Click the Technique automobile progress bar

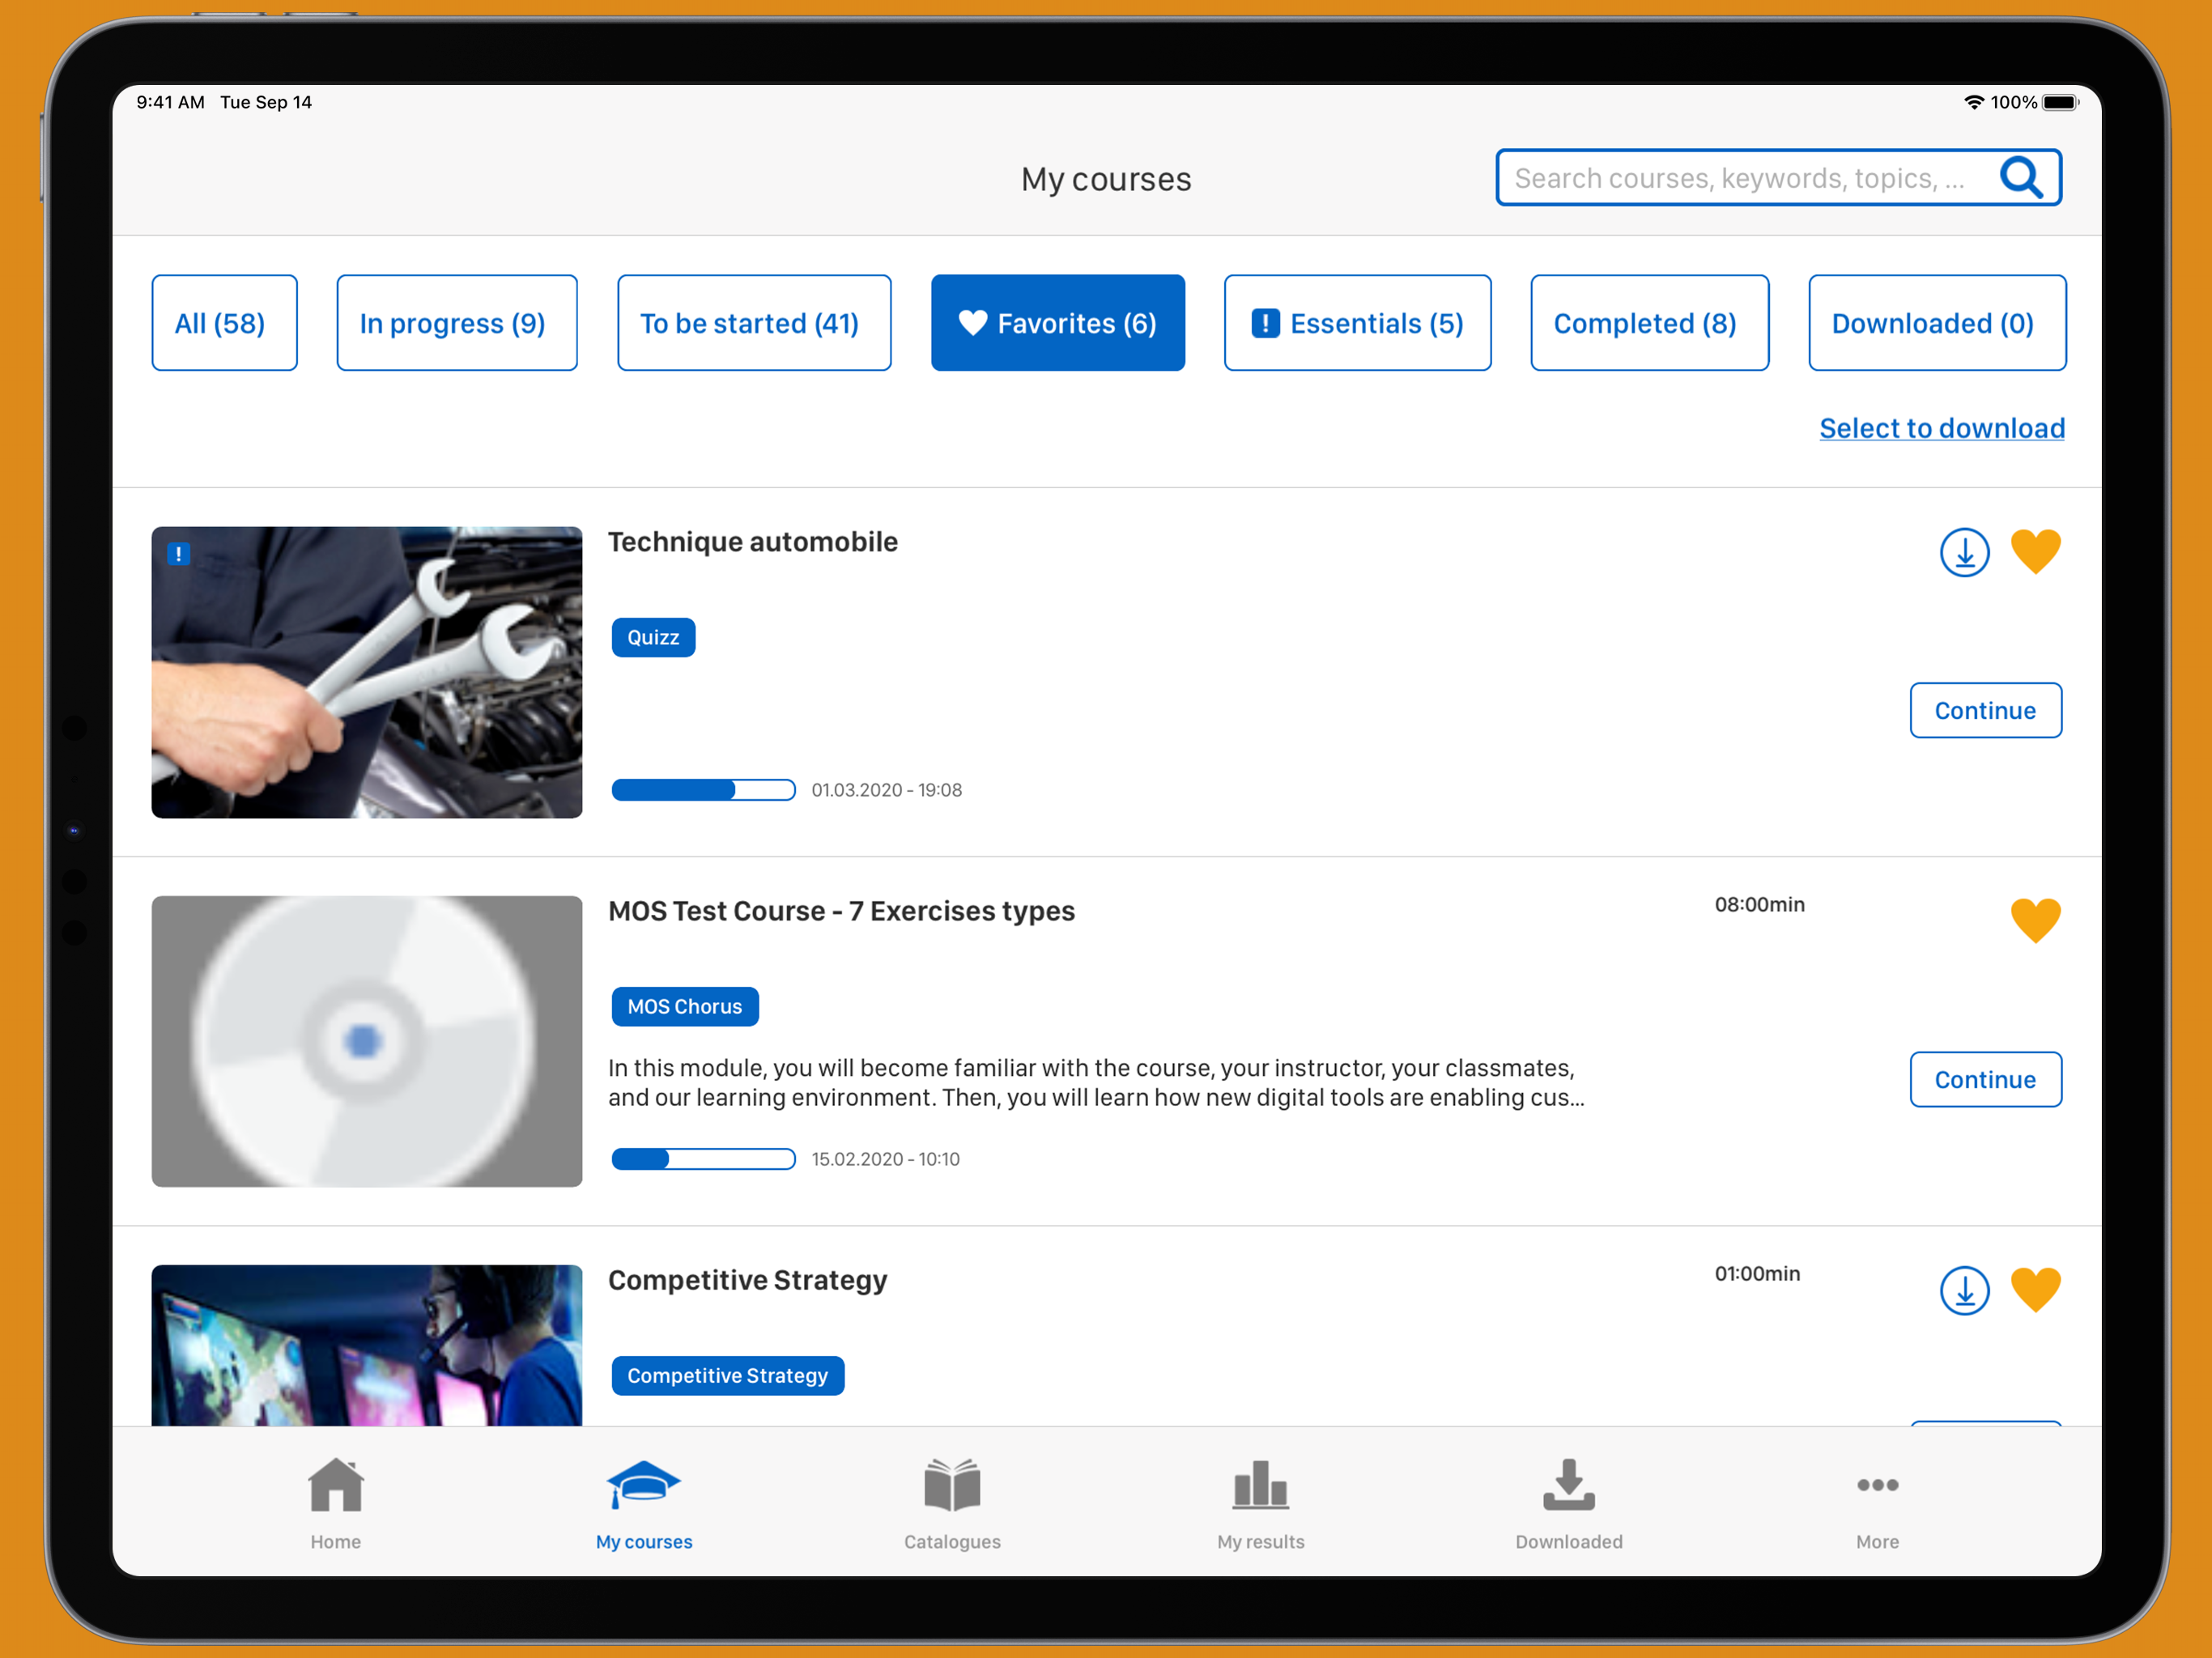(703, 790)
